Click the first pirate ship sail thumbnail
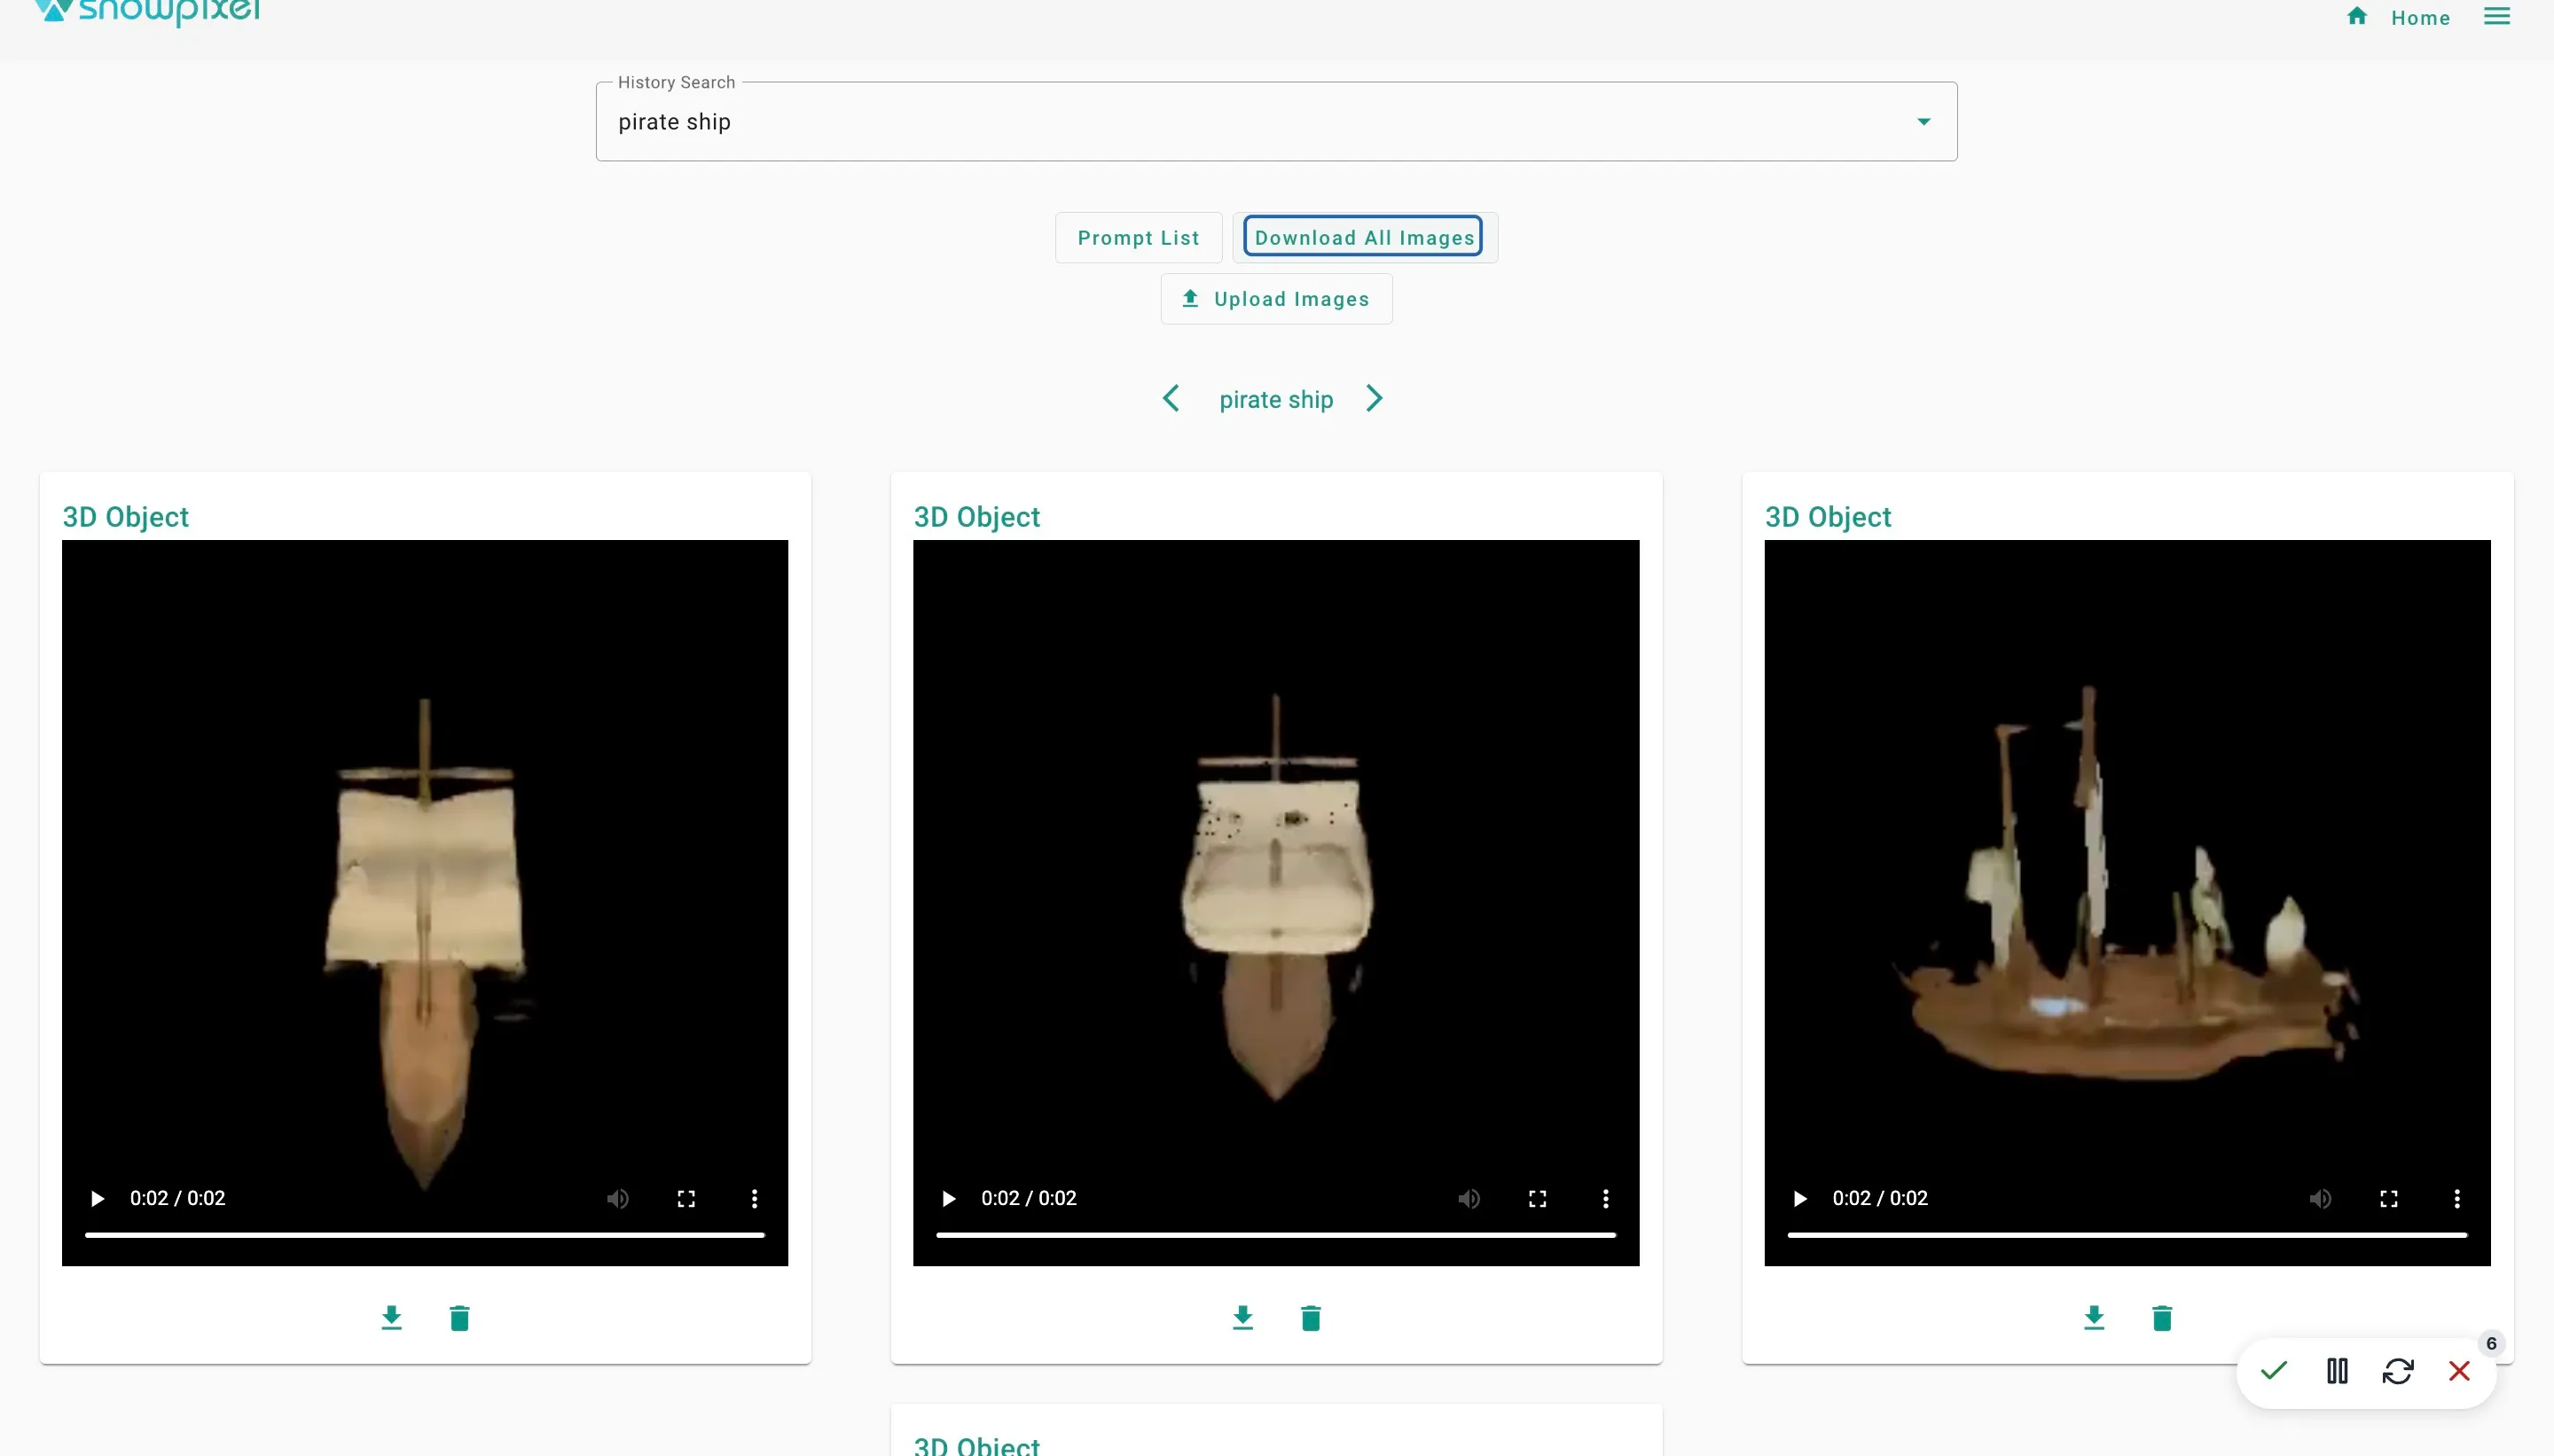 425,903
